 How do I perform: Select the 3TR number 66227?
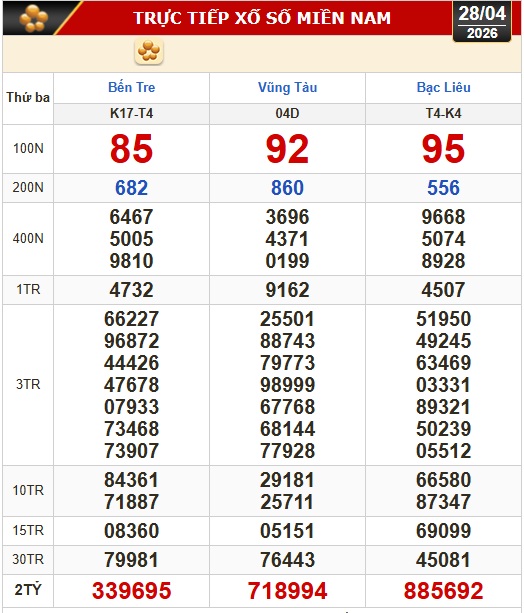coord(131,319)
